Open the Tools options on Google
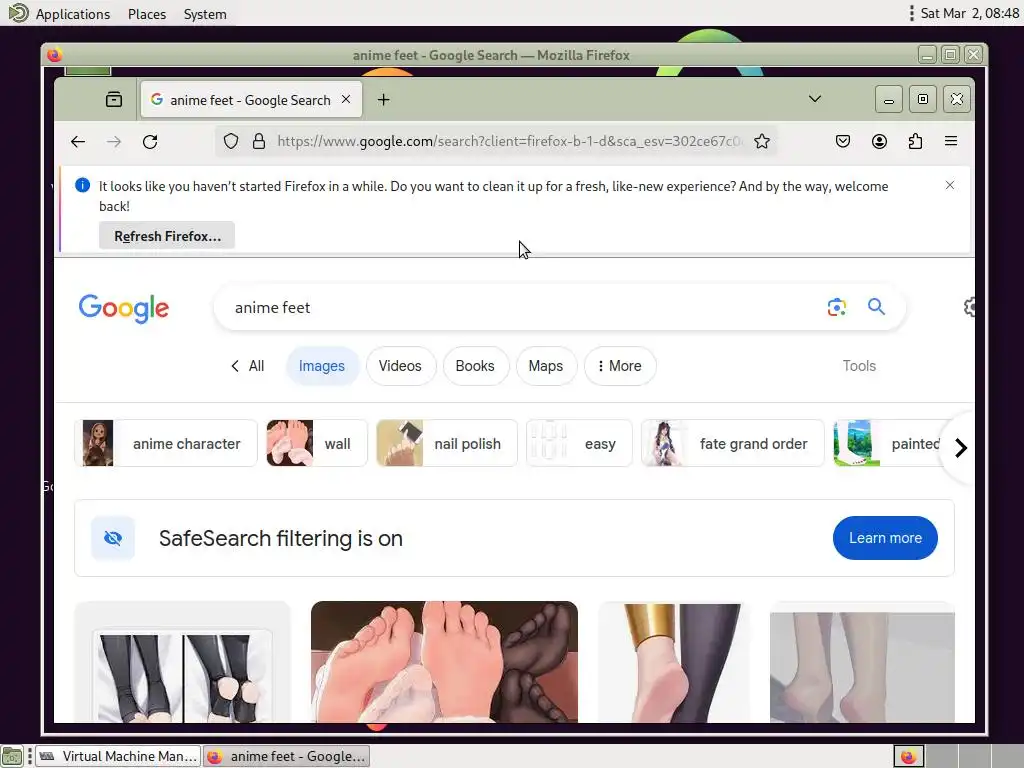Screen dimensions: 1024x768 [859, 366]
